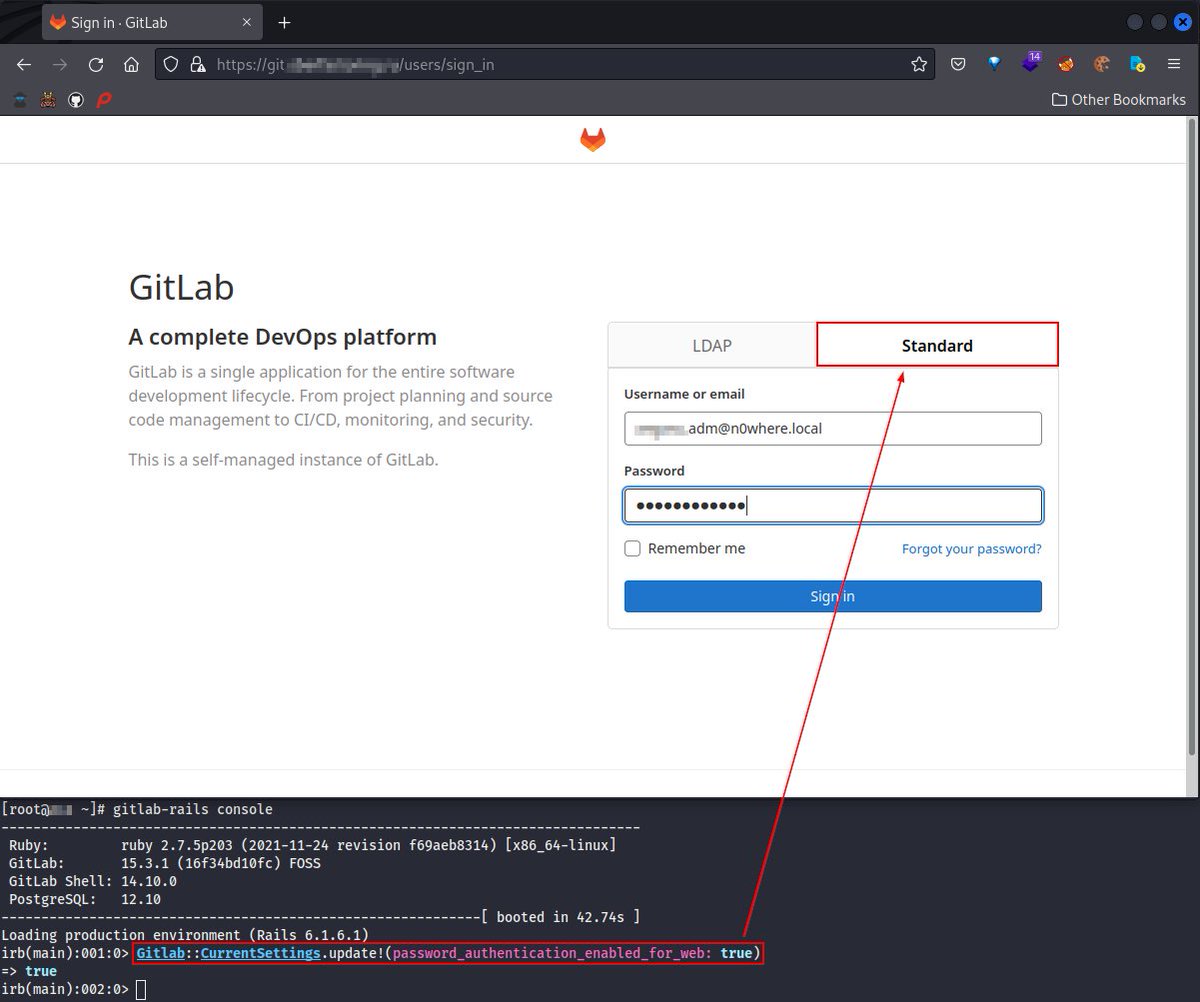The height and width of the screenshot is (1002, 1200).
Task: Click the 'PostgreSQL: 12.10' terminal line
Action: 85,899
